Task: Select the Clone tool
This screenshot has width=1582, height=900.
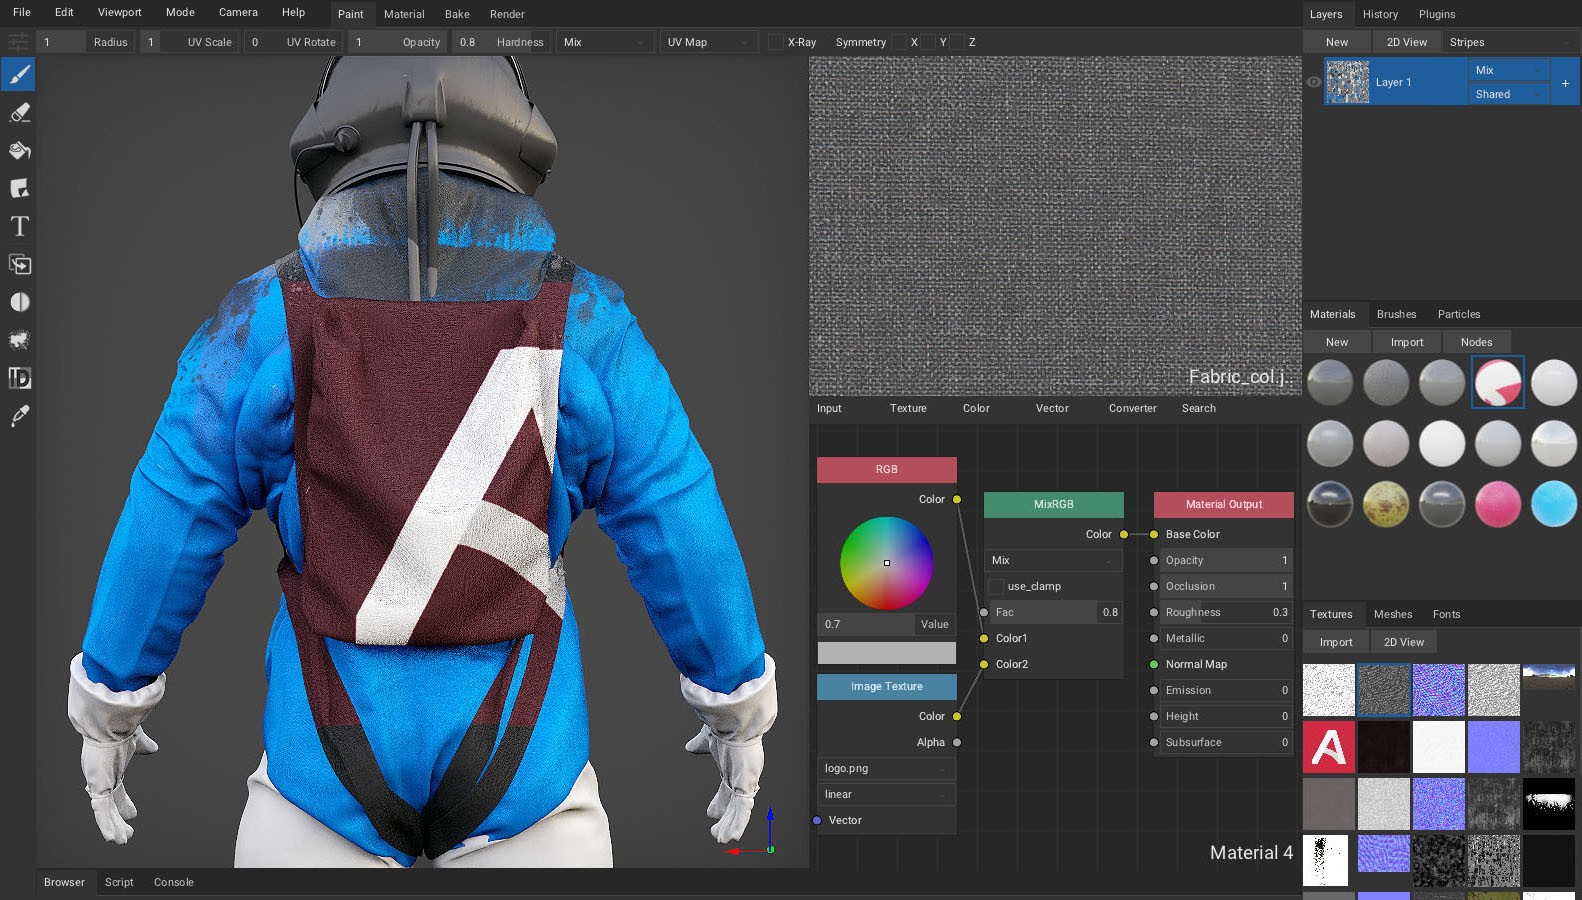Action: click(x=19, y=265)
